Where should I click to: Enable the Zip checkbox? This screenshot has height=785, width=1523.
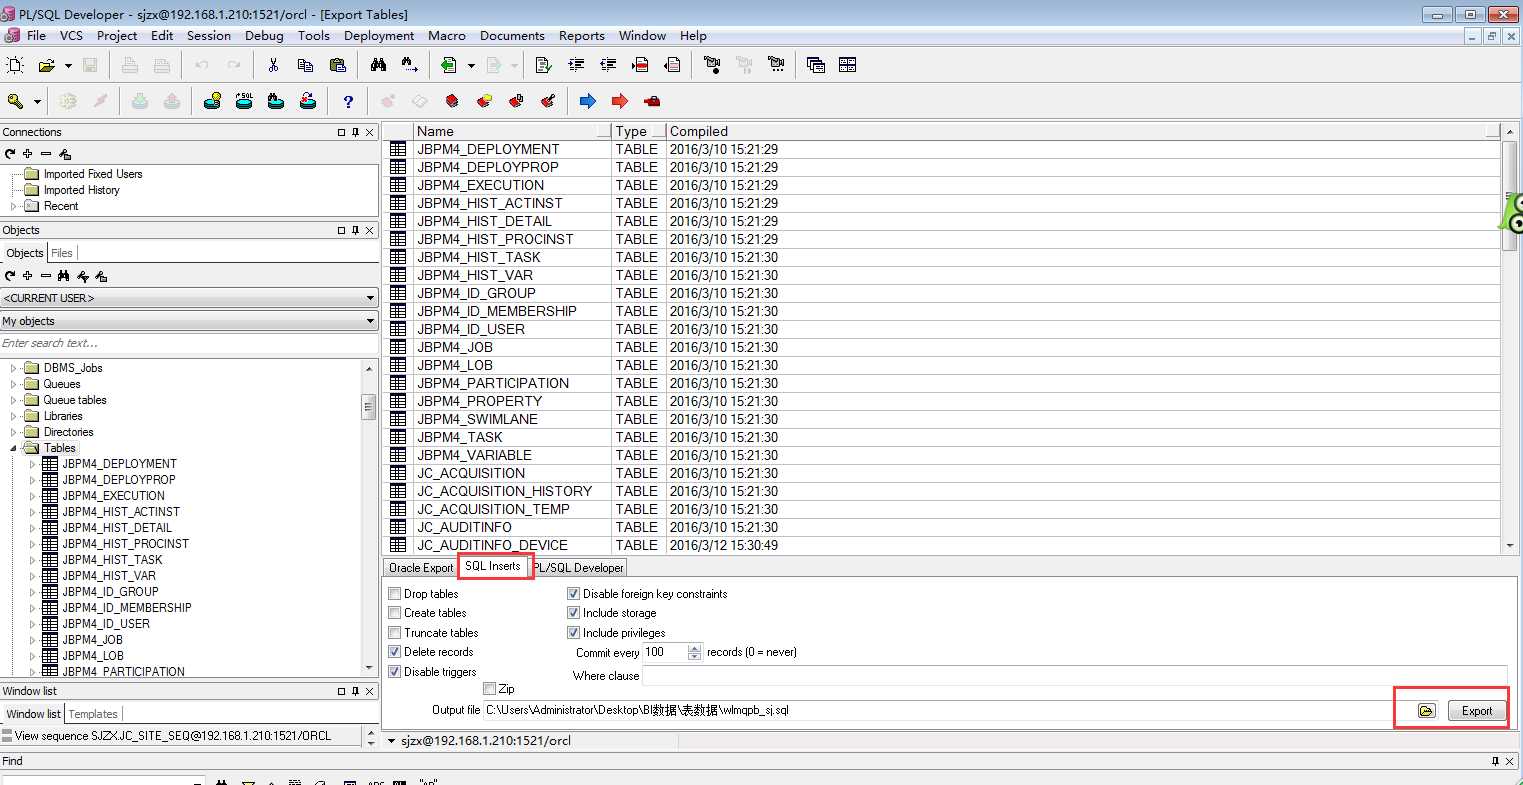(x=490, y=689)
